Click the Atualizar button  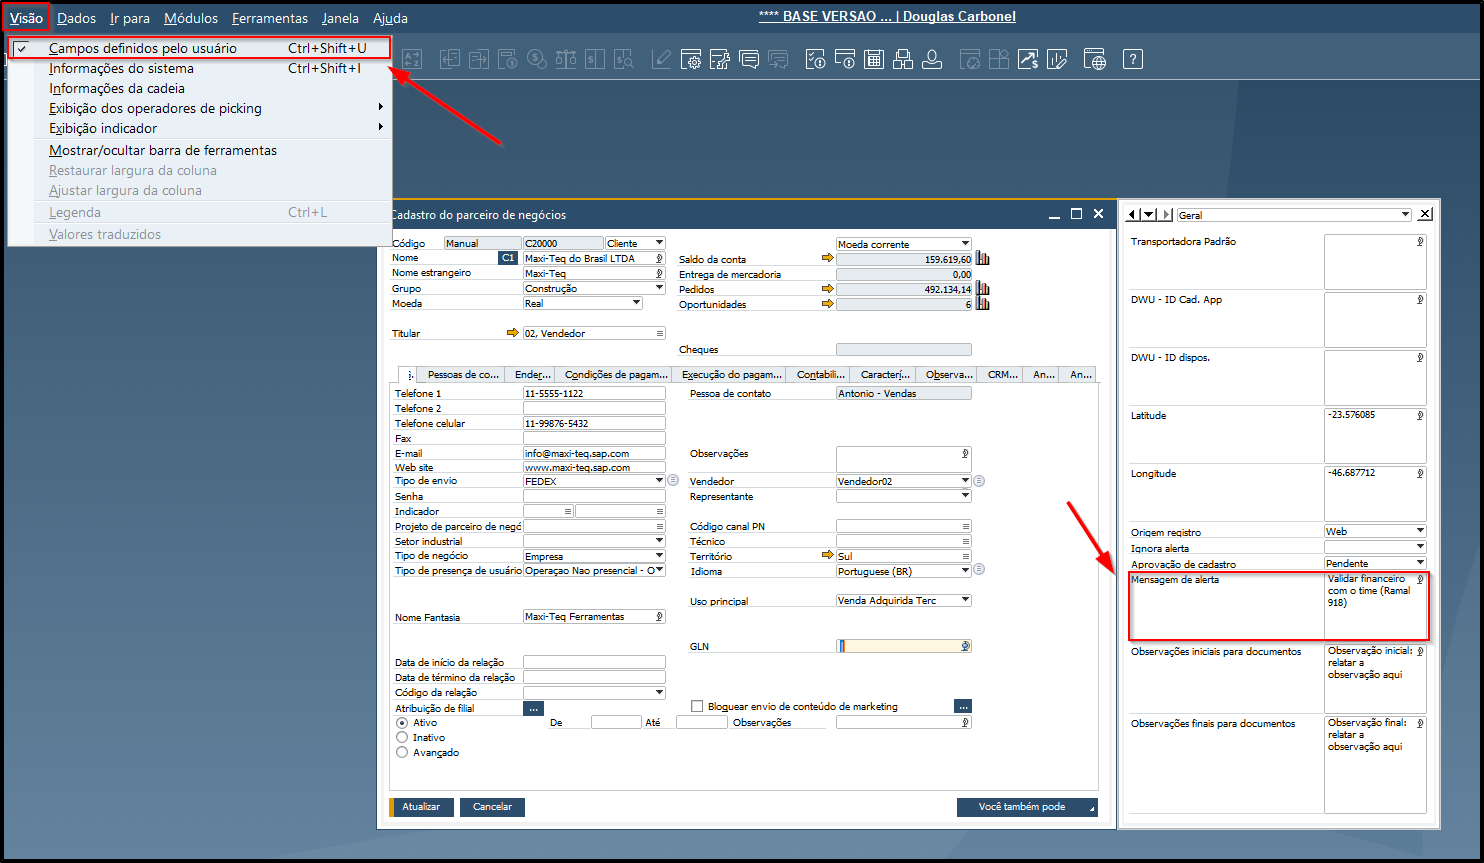421,806
